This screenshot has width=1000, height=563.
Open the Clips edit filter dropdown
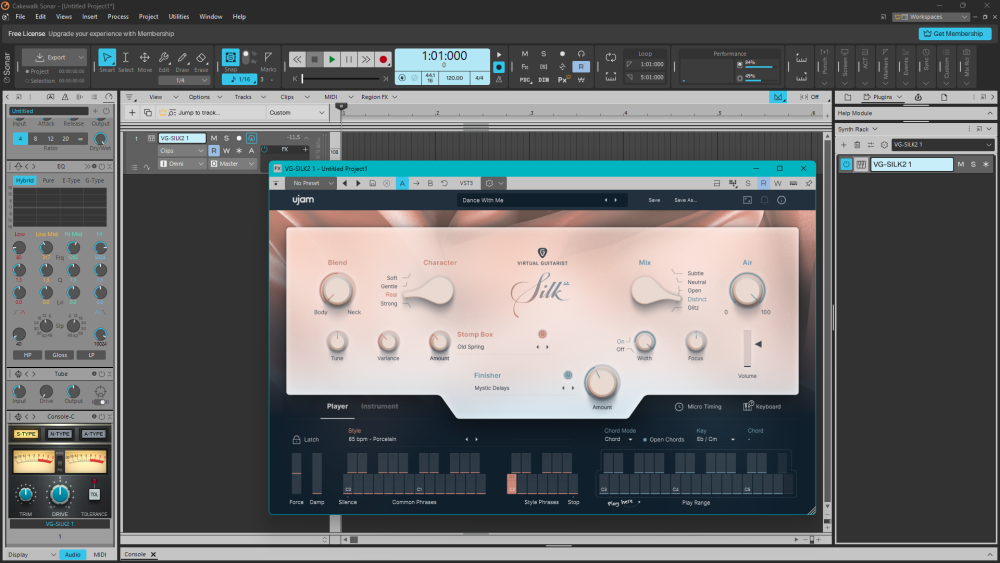point(182,150)
